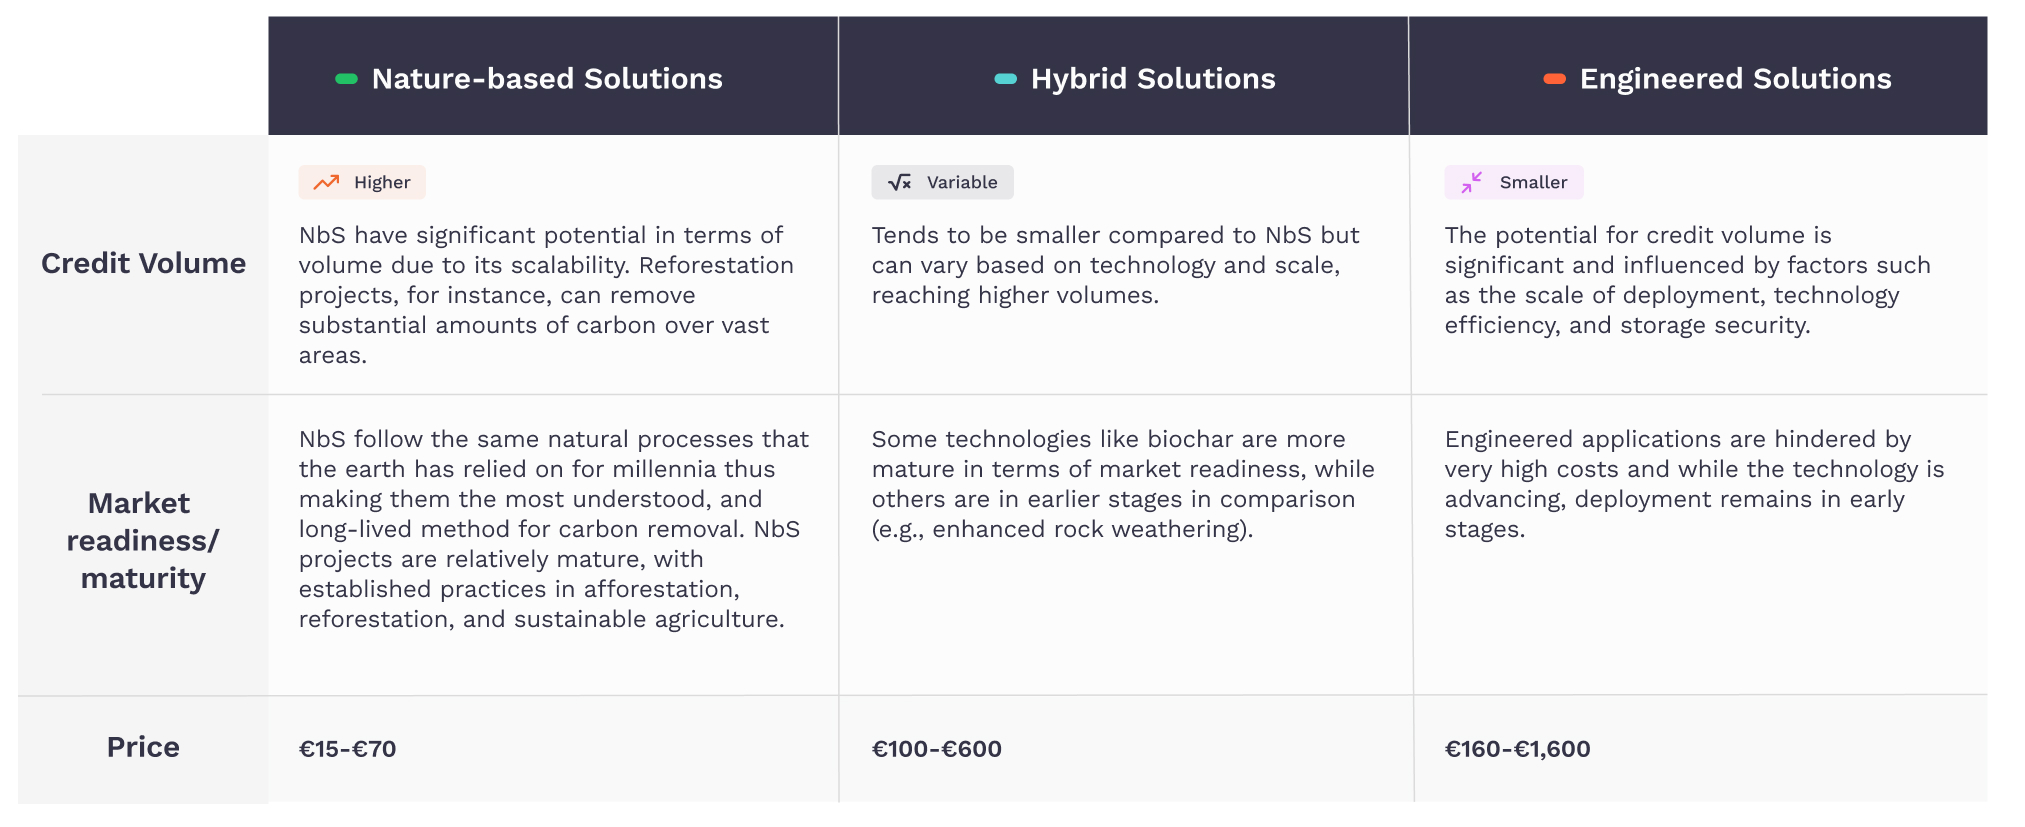Click the square root Variable icon
This screenshot has height=827, width=2025.
899,182
